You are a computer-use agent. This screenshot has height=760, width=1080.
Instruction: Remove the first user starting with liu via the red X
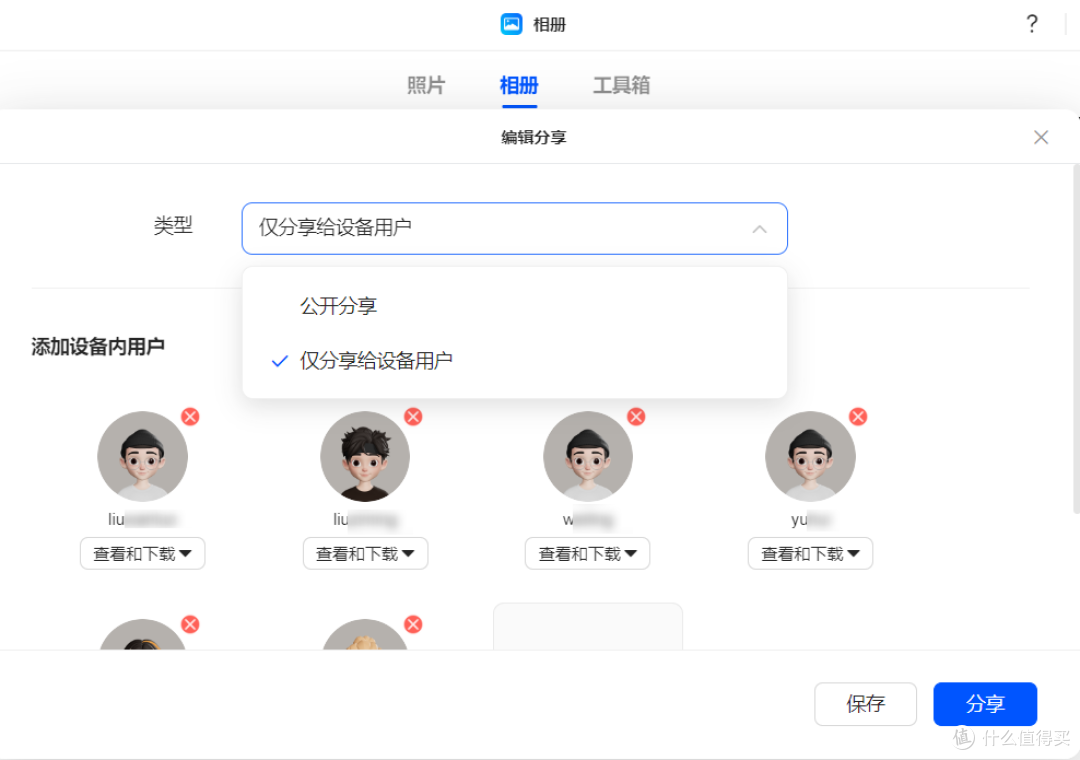(x=191, y=417)
